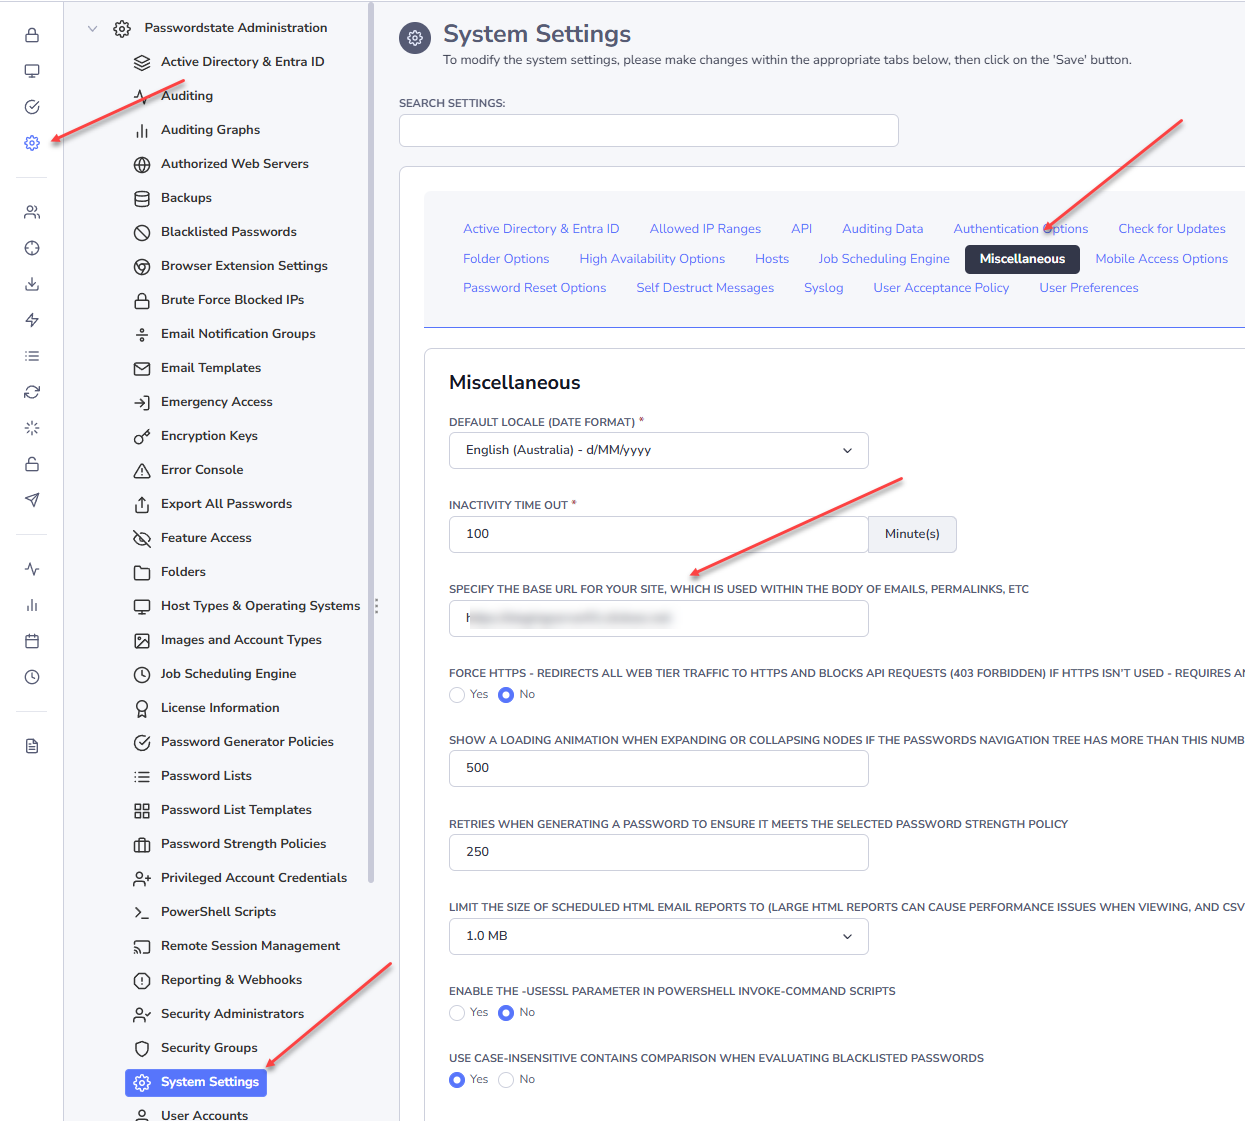Viewport: 1245px width, 1121px height.
Task: Click the refresh arrows icon in left rail
Action: (32, 392)
